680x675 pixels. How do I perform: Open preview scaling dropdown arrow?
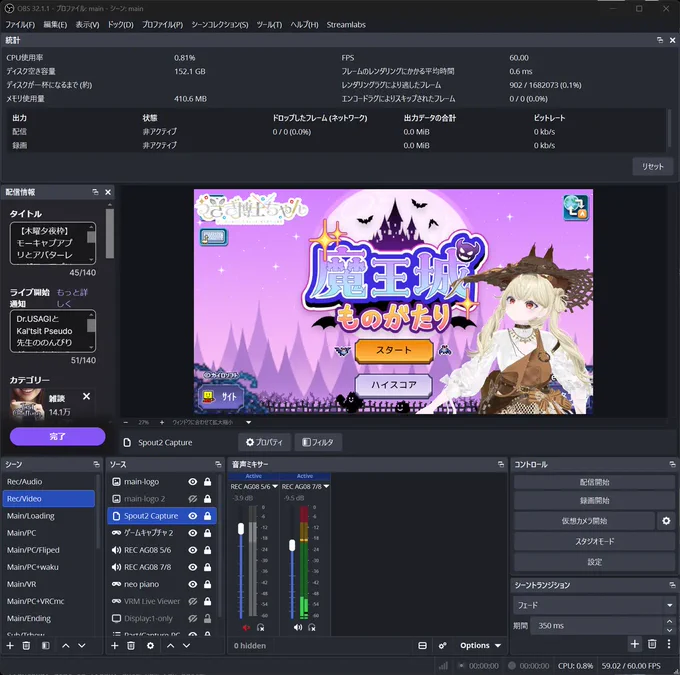point(248,422)
